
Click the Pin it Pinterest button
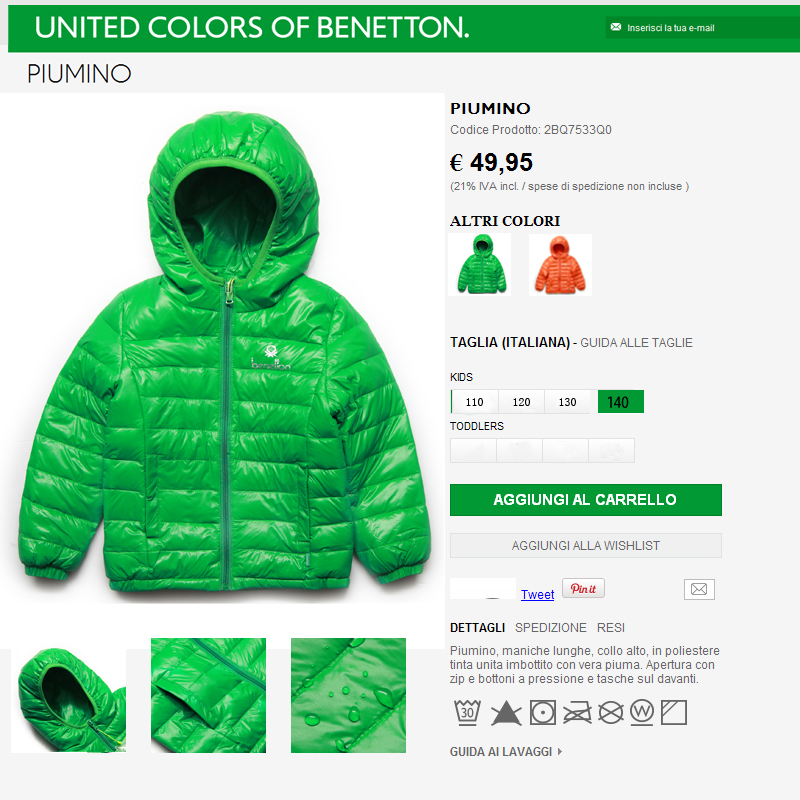click(583, 588)
